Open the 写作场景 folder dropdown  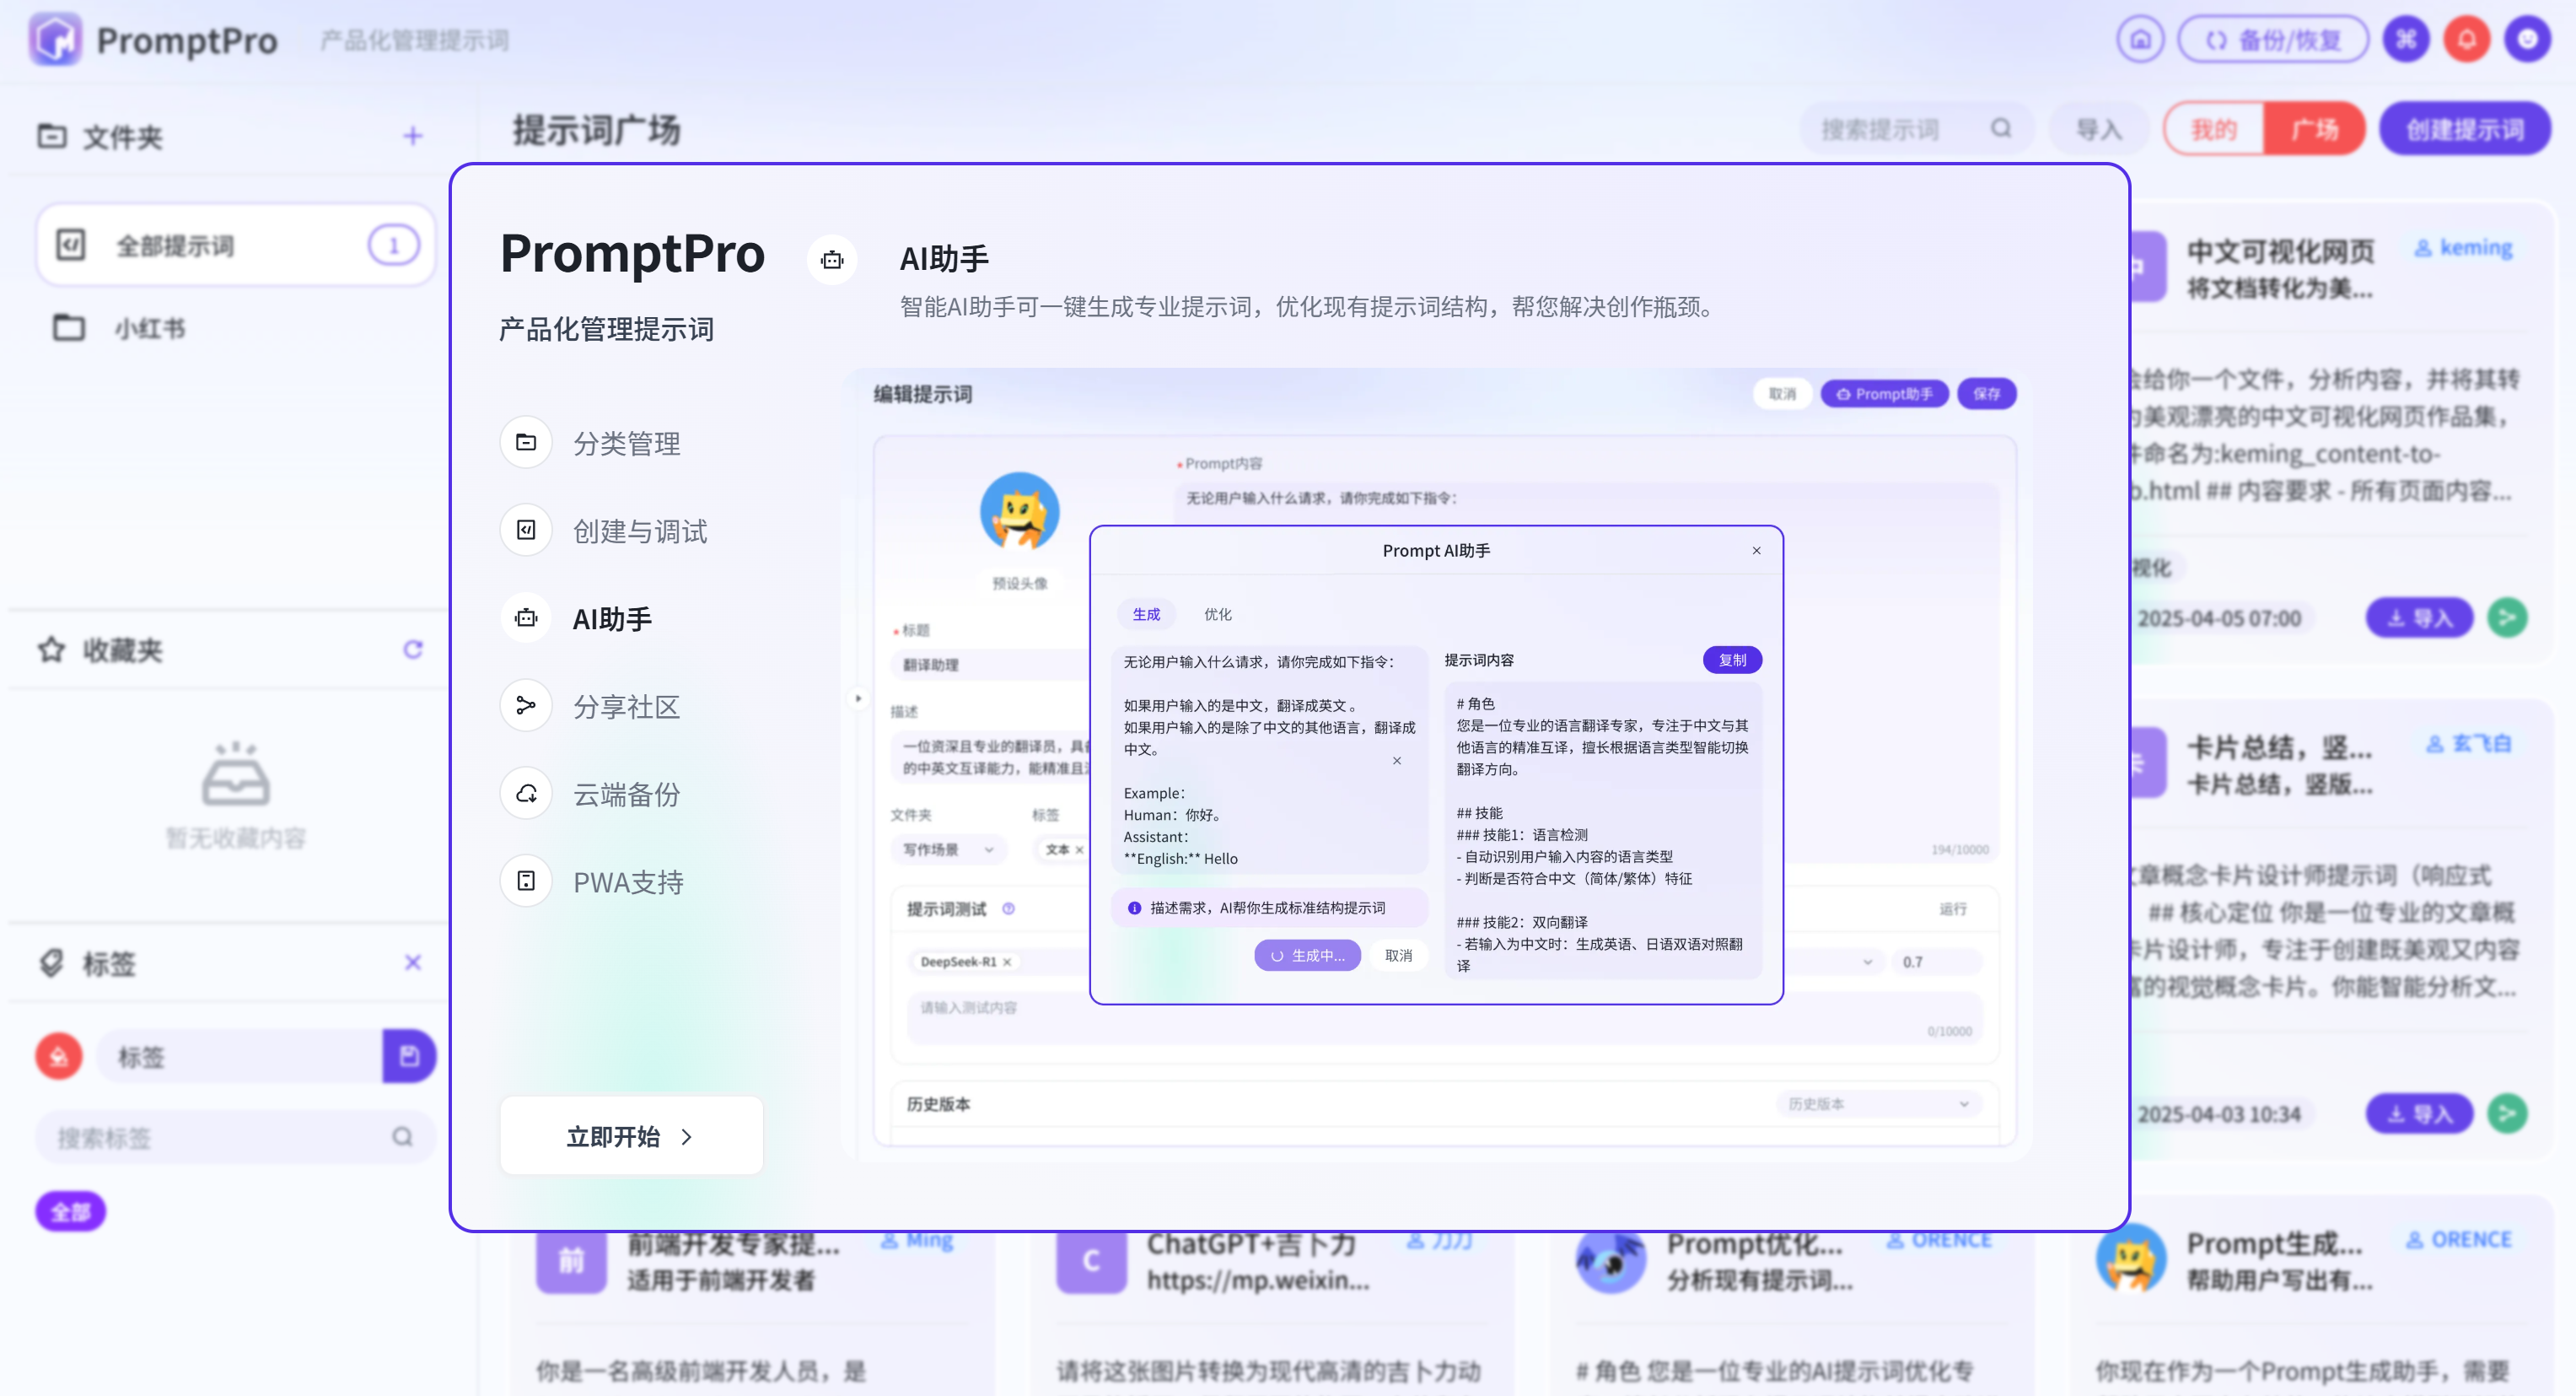[x=947, y=850]
